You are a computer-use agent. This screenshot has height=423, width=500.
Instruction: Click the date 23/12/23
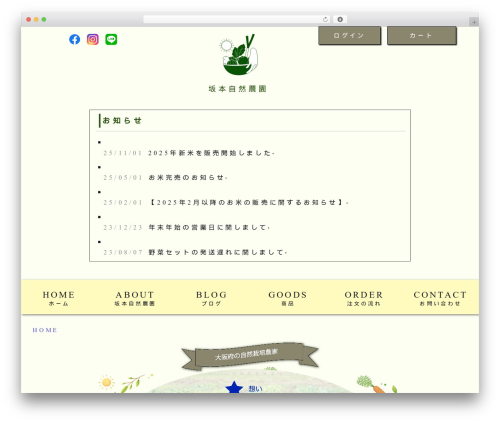click(x=123, y=227)
